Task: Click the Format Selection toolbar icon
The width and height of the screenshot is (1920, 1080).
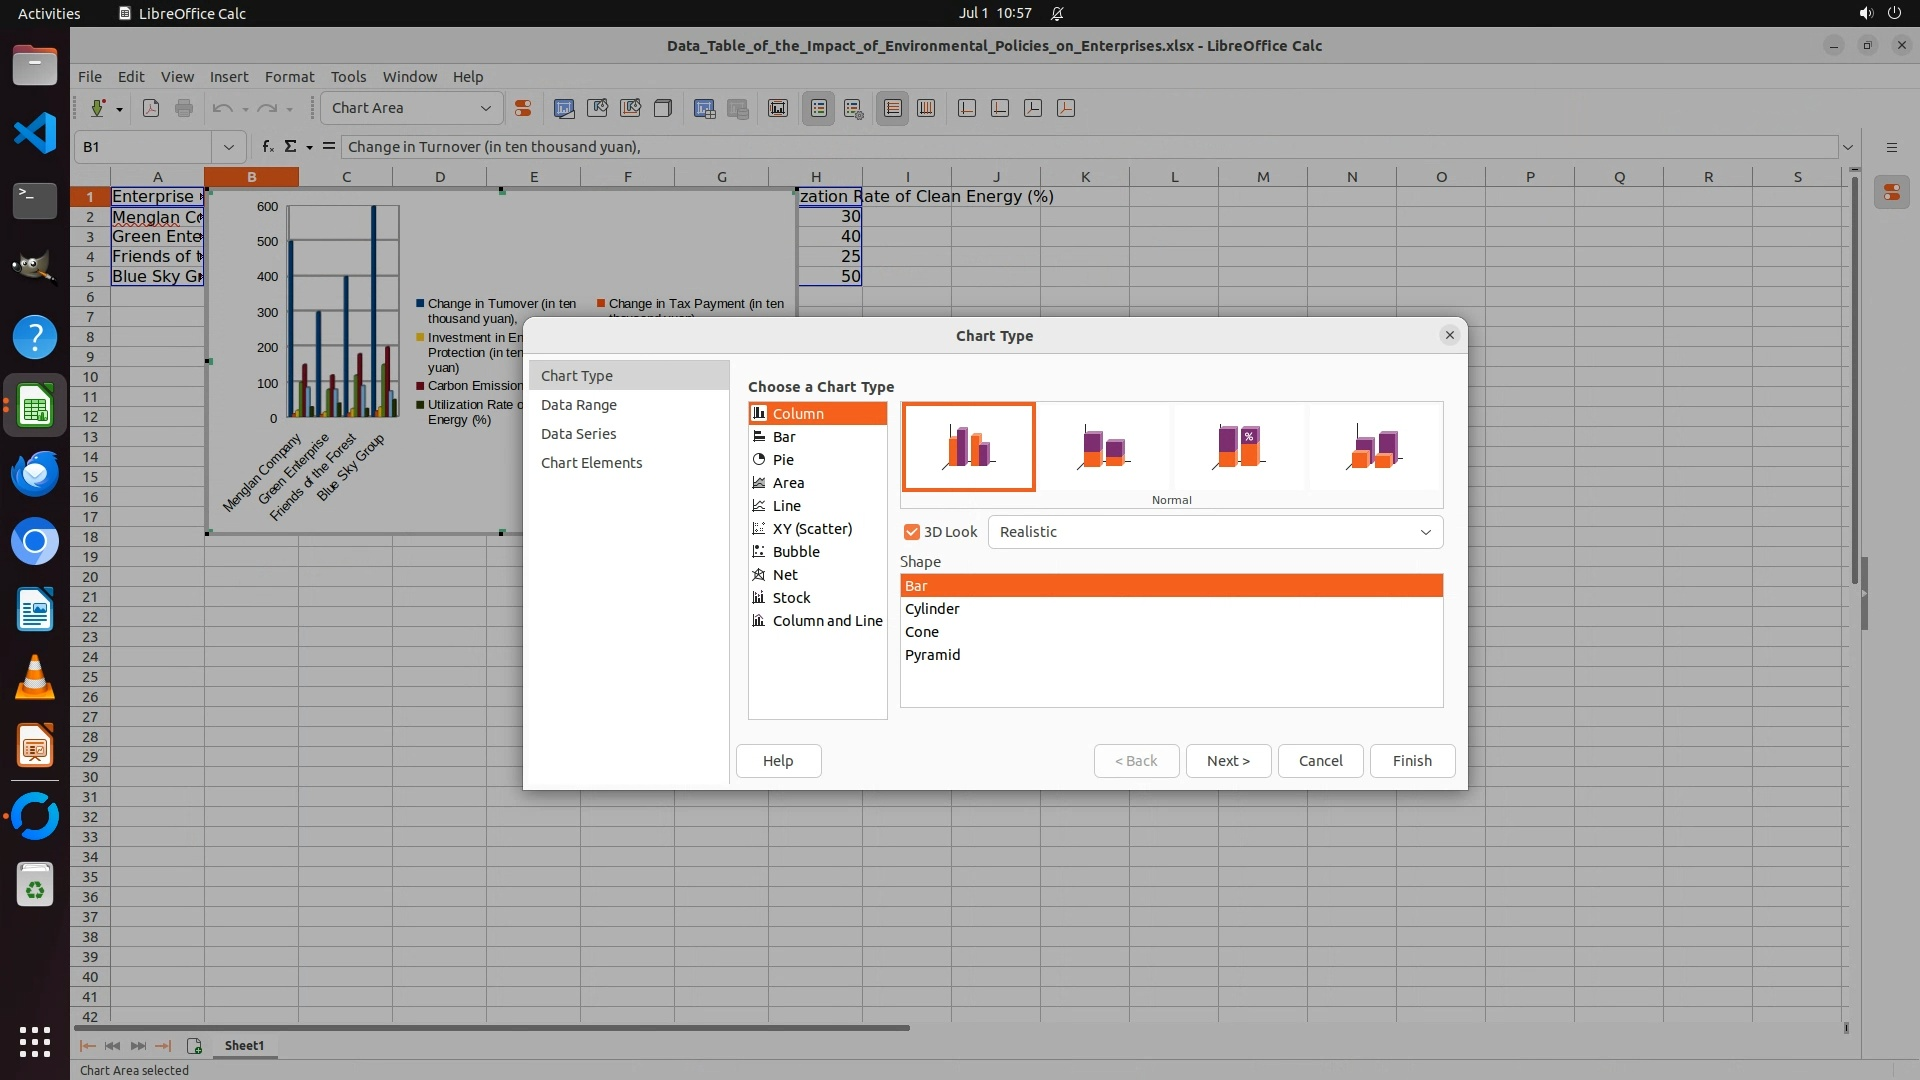Action: pos(522,108)
